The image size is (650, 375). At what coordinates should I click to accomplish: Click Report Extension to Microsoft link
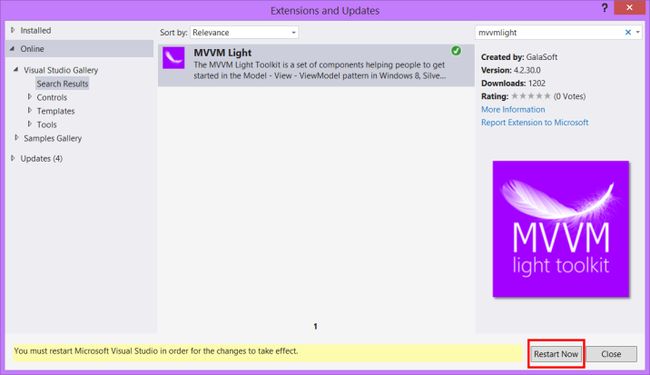[x=535, y=122]
